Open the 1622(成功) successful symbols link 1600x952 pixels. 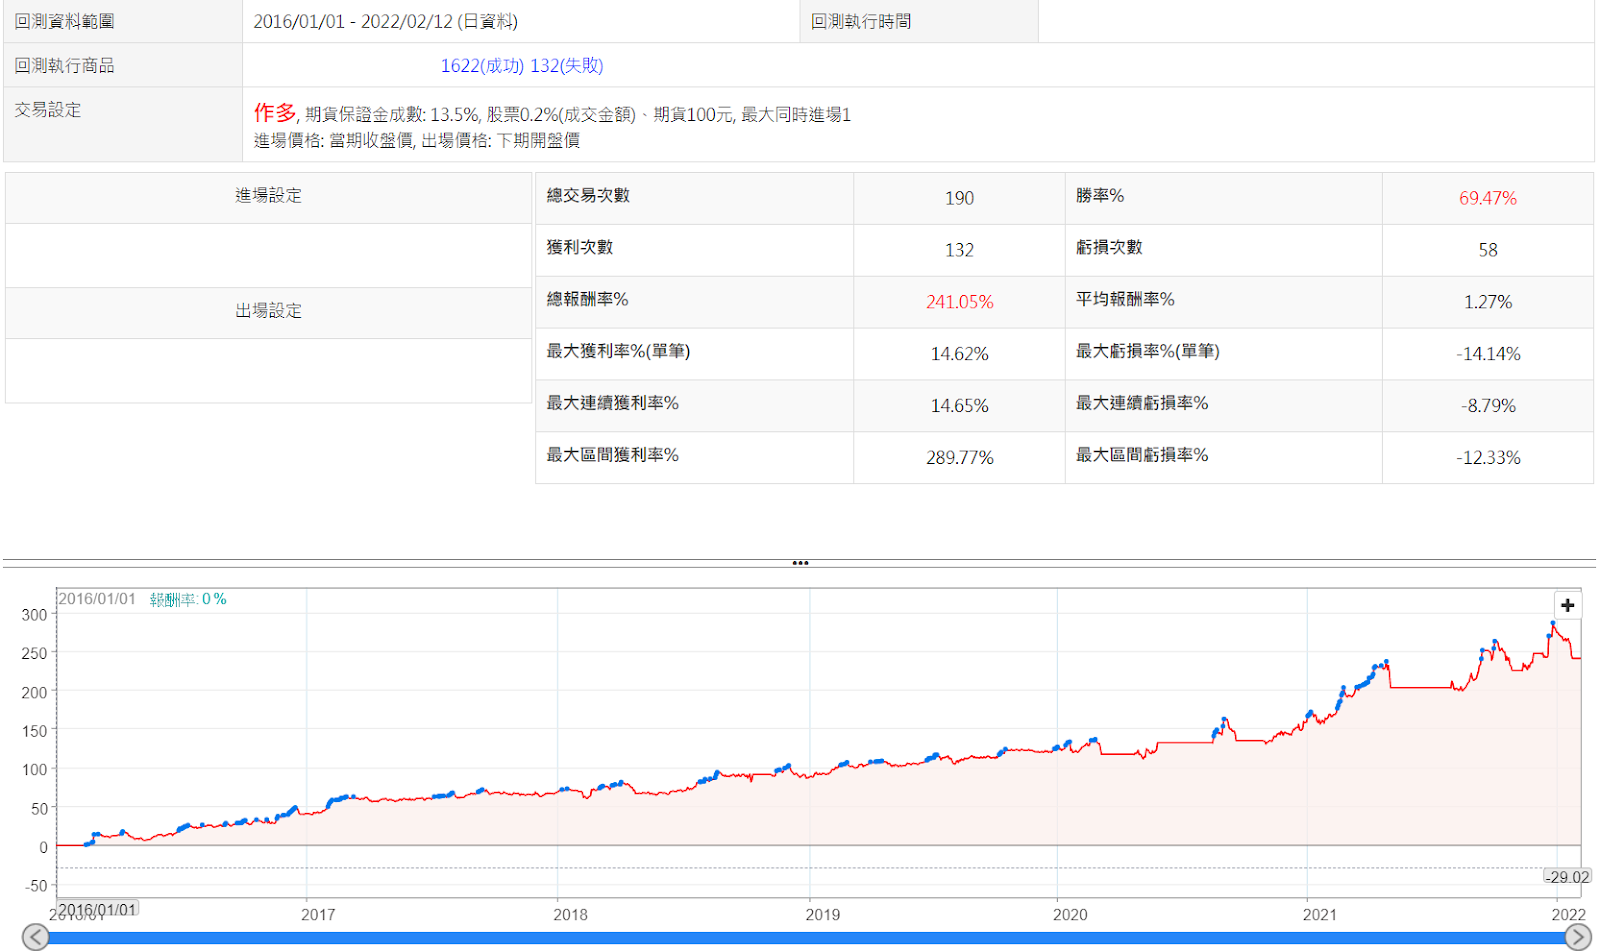click(482, 65)
